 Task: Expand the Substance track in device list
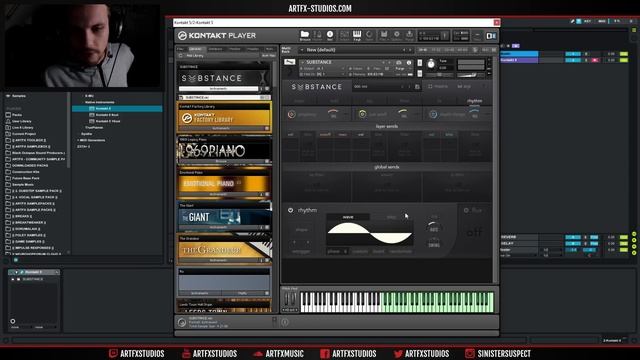point(13,279)
